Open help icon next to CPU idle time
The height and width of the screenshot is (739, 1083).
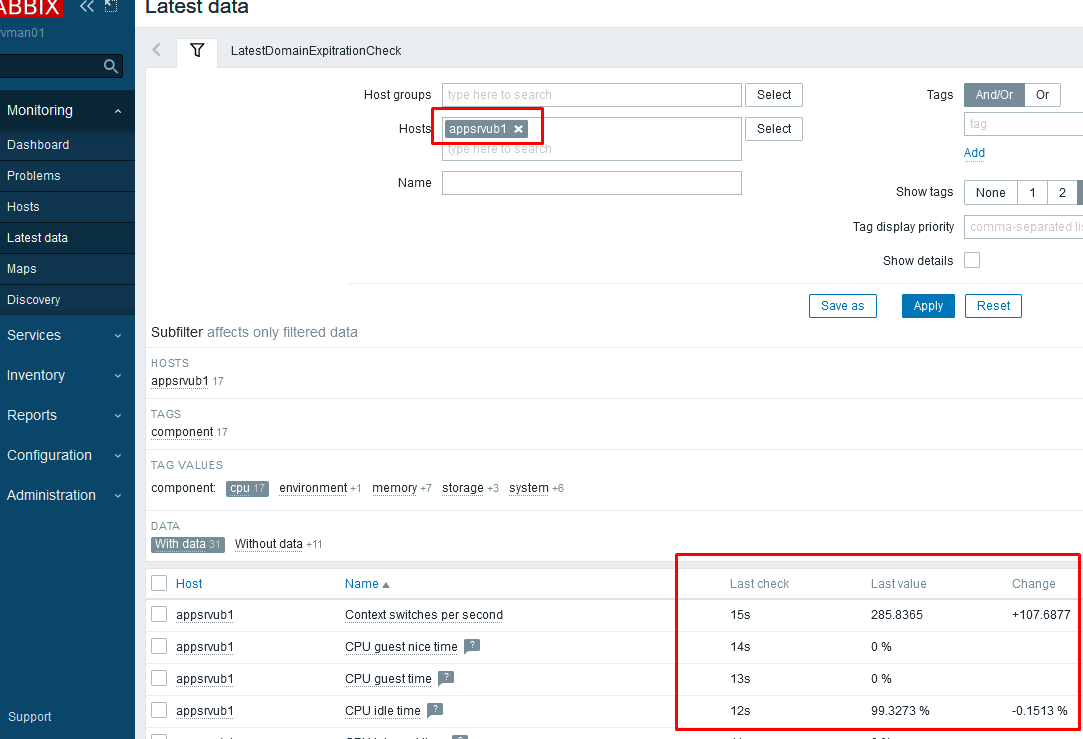[x=435, y=710]
